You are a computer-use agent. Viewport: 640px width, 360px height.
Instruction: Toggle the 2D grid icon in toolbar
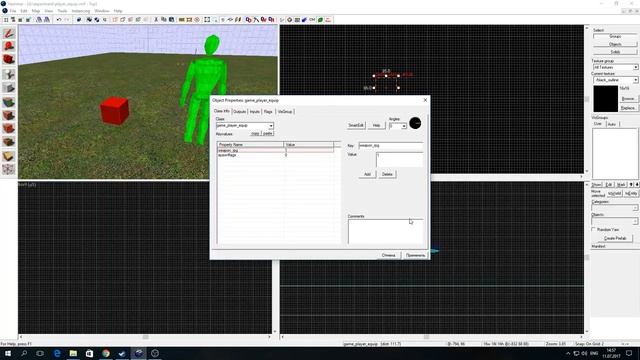coord(6,20)
